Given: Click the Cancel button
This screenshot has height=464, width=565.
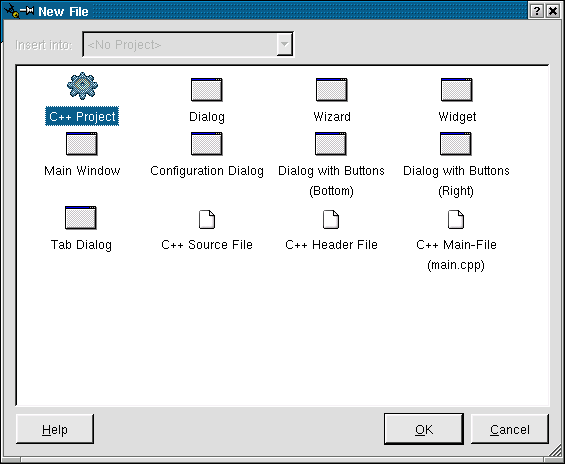Looking at the screenshot, I should click(x=510, y=429).
